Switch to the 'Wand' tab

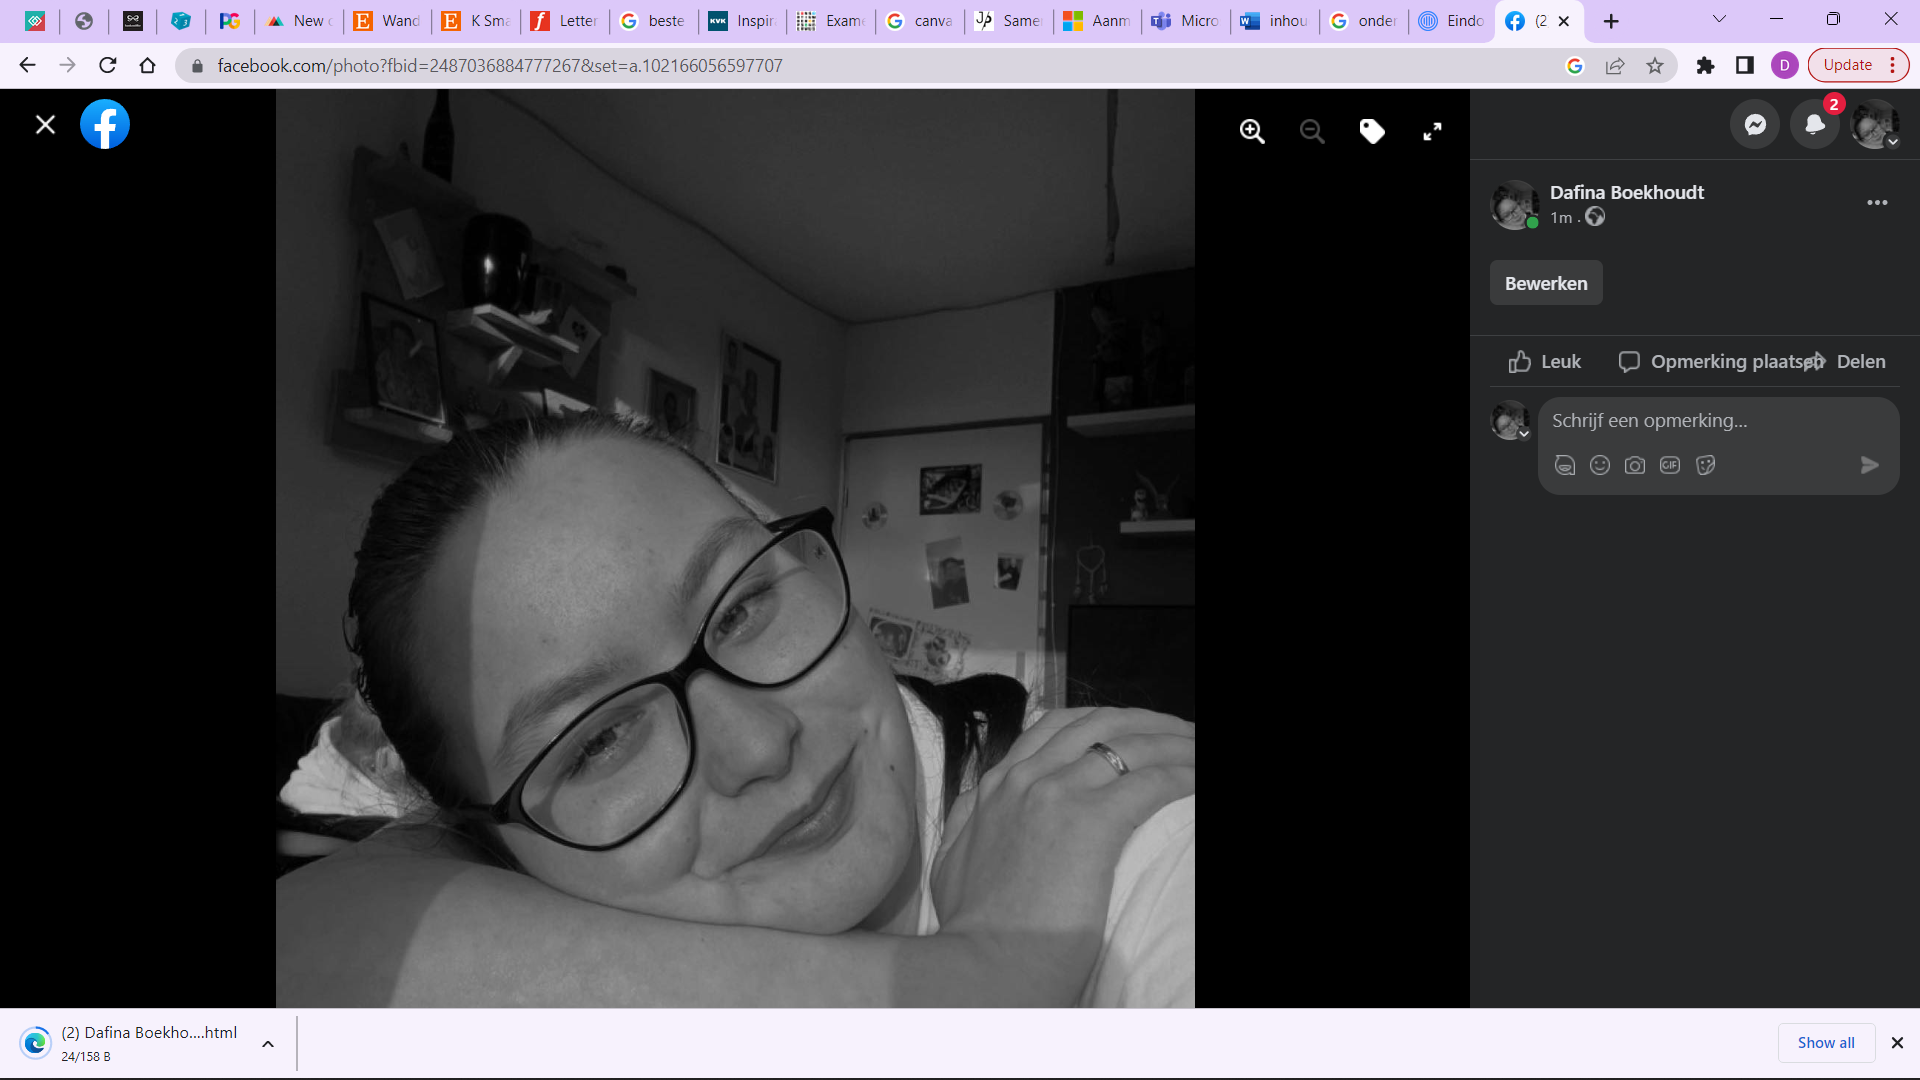[388, 21]
